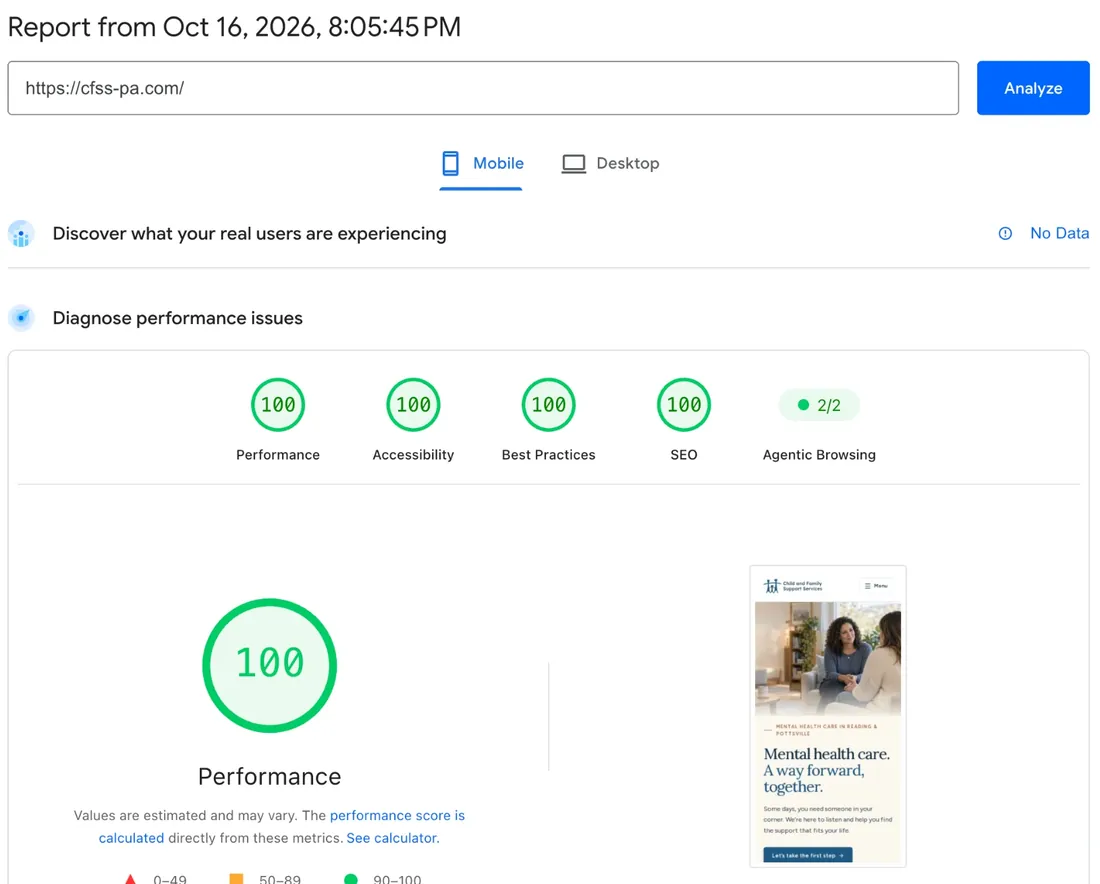Image resolution: width=1100 pixels, height=884 pixels.
Task: Switch to the Mobile tab
Action: pos(481,163)
